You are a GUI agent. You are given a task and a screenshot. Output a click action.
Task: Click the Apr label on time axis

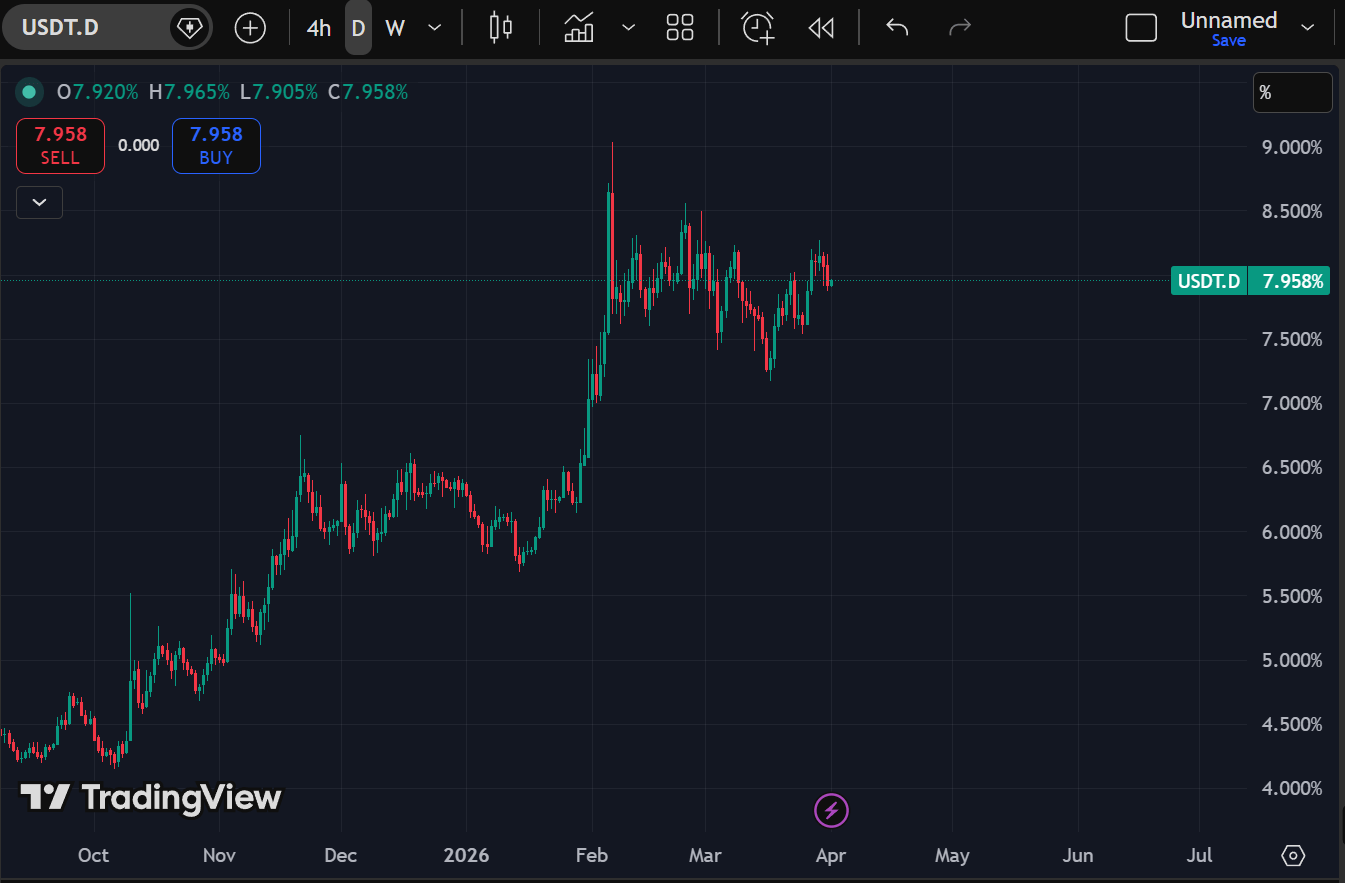pos(831,856)
